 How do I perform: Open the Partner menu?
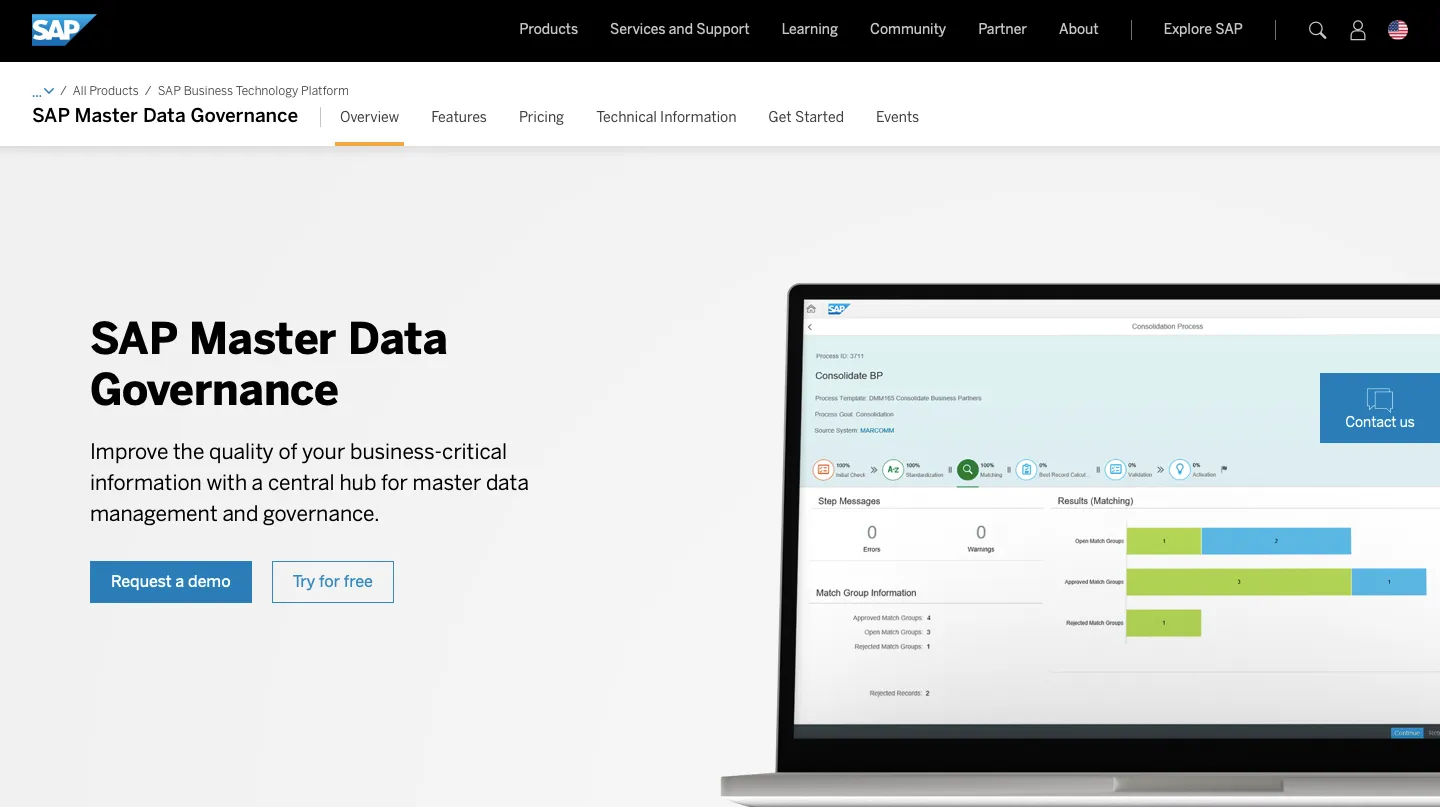click(1002, 29)
